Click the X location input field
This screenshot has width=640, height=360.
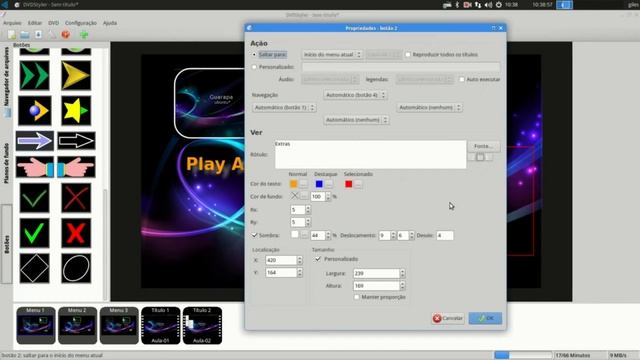[x=281, y=260]
